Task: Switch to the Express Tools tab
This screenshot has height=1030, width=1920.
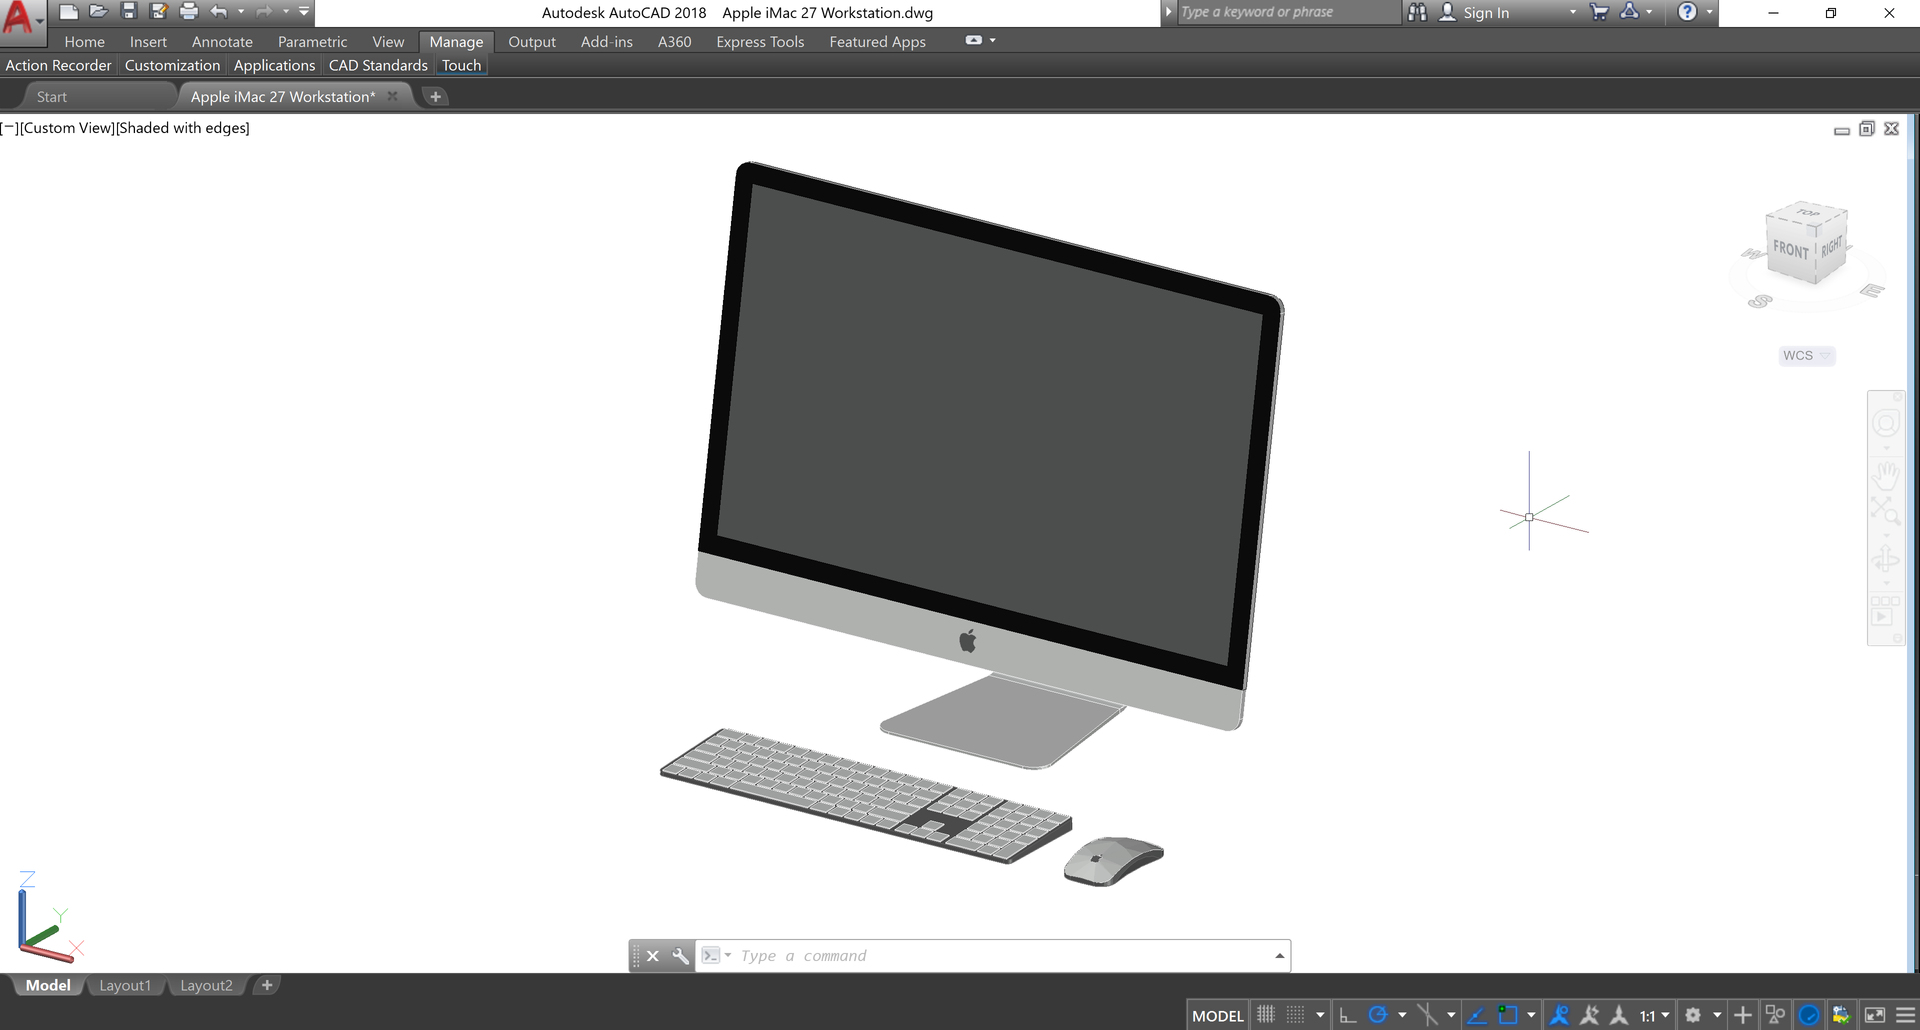Action: click(760, 41)
